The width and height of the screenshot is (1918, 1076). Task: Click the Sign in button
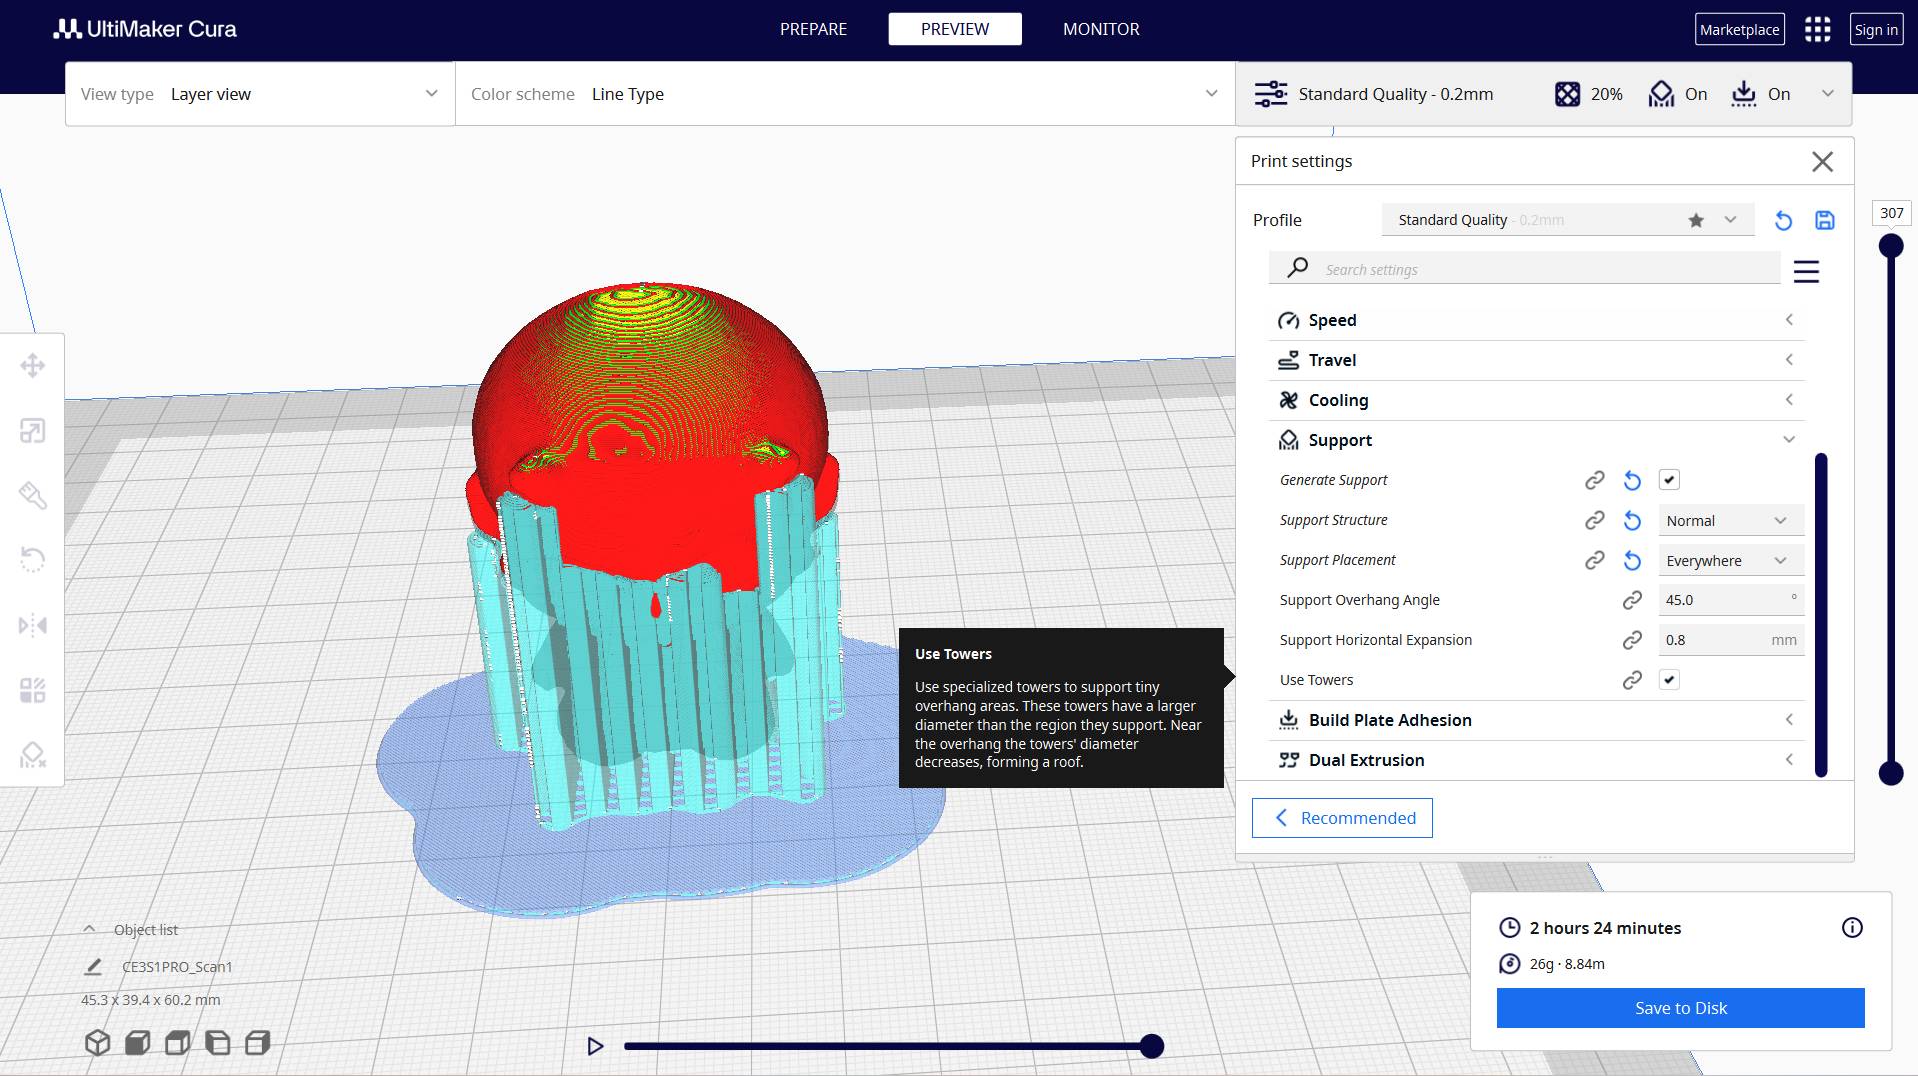pyautogui.click(x=1876, y=29)
